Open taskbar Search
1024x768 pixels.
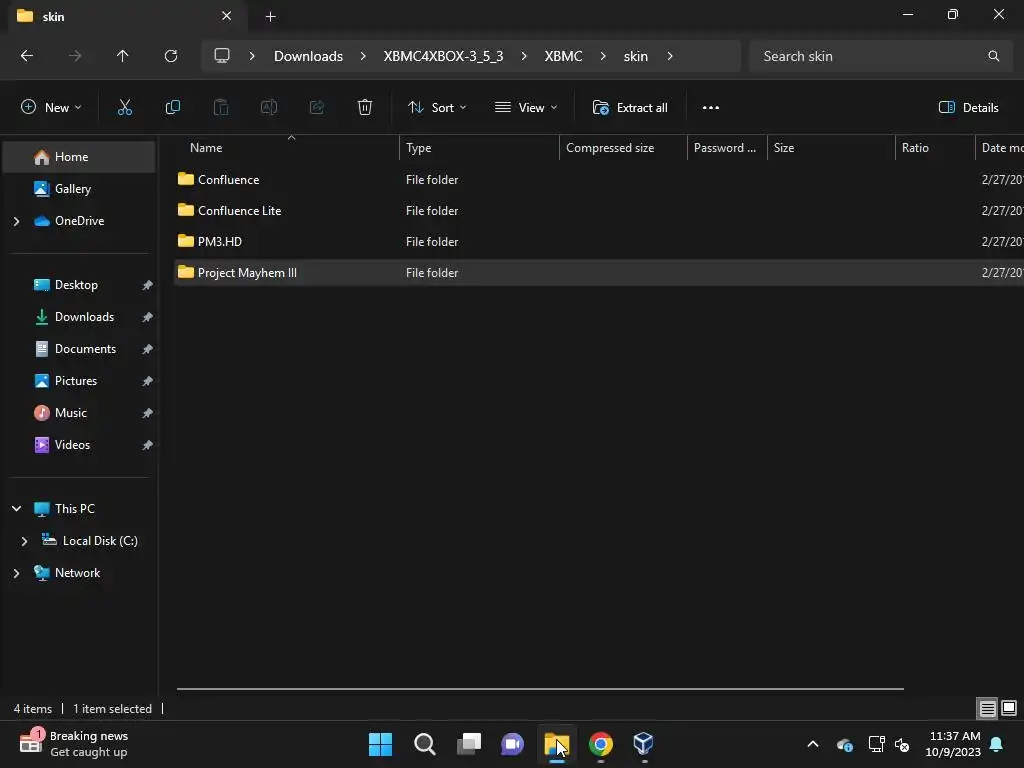point(424,744)
